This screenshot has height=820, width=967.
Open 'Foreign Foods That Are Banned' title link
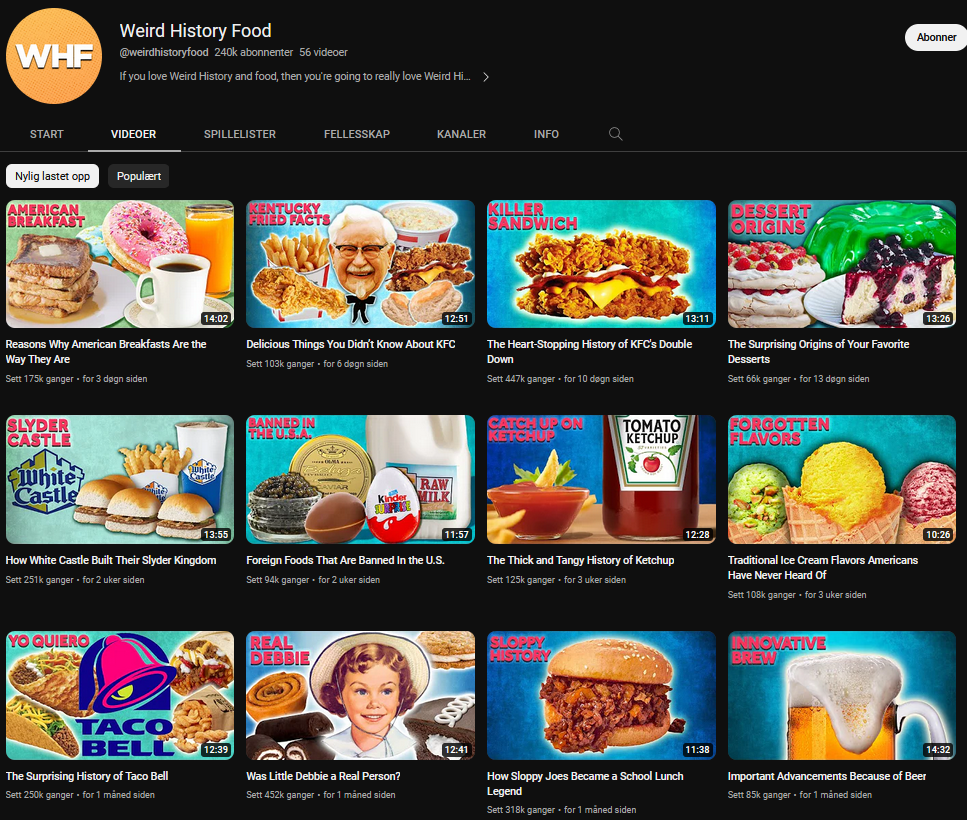pyautogui.click(x=345, y=560)
